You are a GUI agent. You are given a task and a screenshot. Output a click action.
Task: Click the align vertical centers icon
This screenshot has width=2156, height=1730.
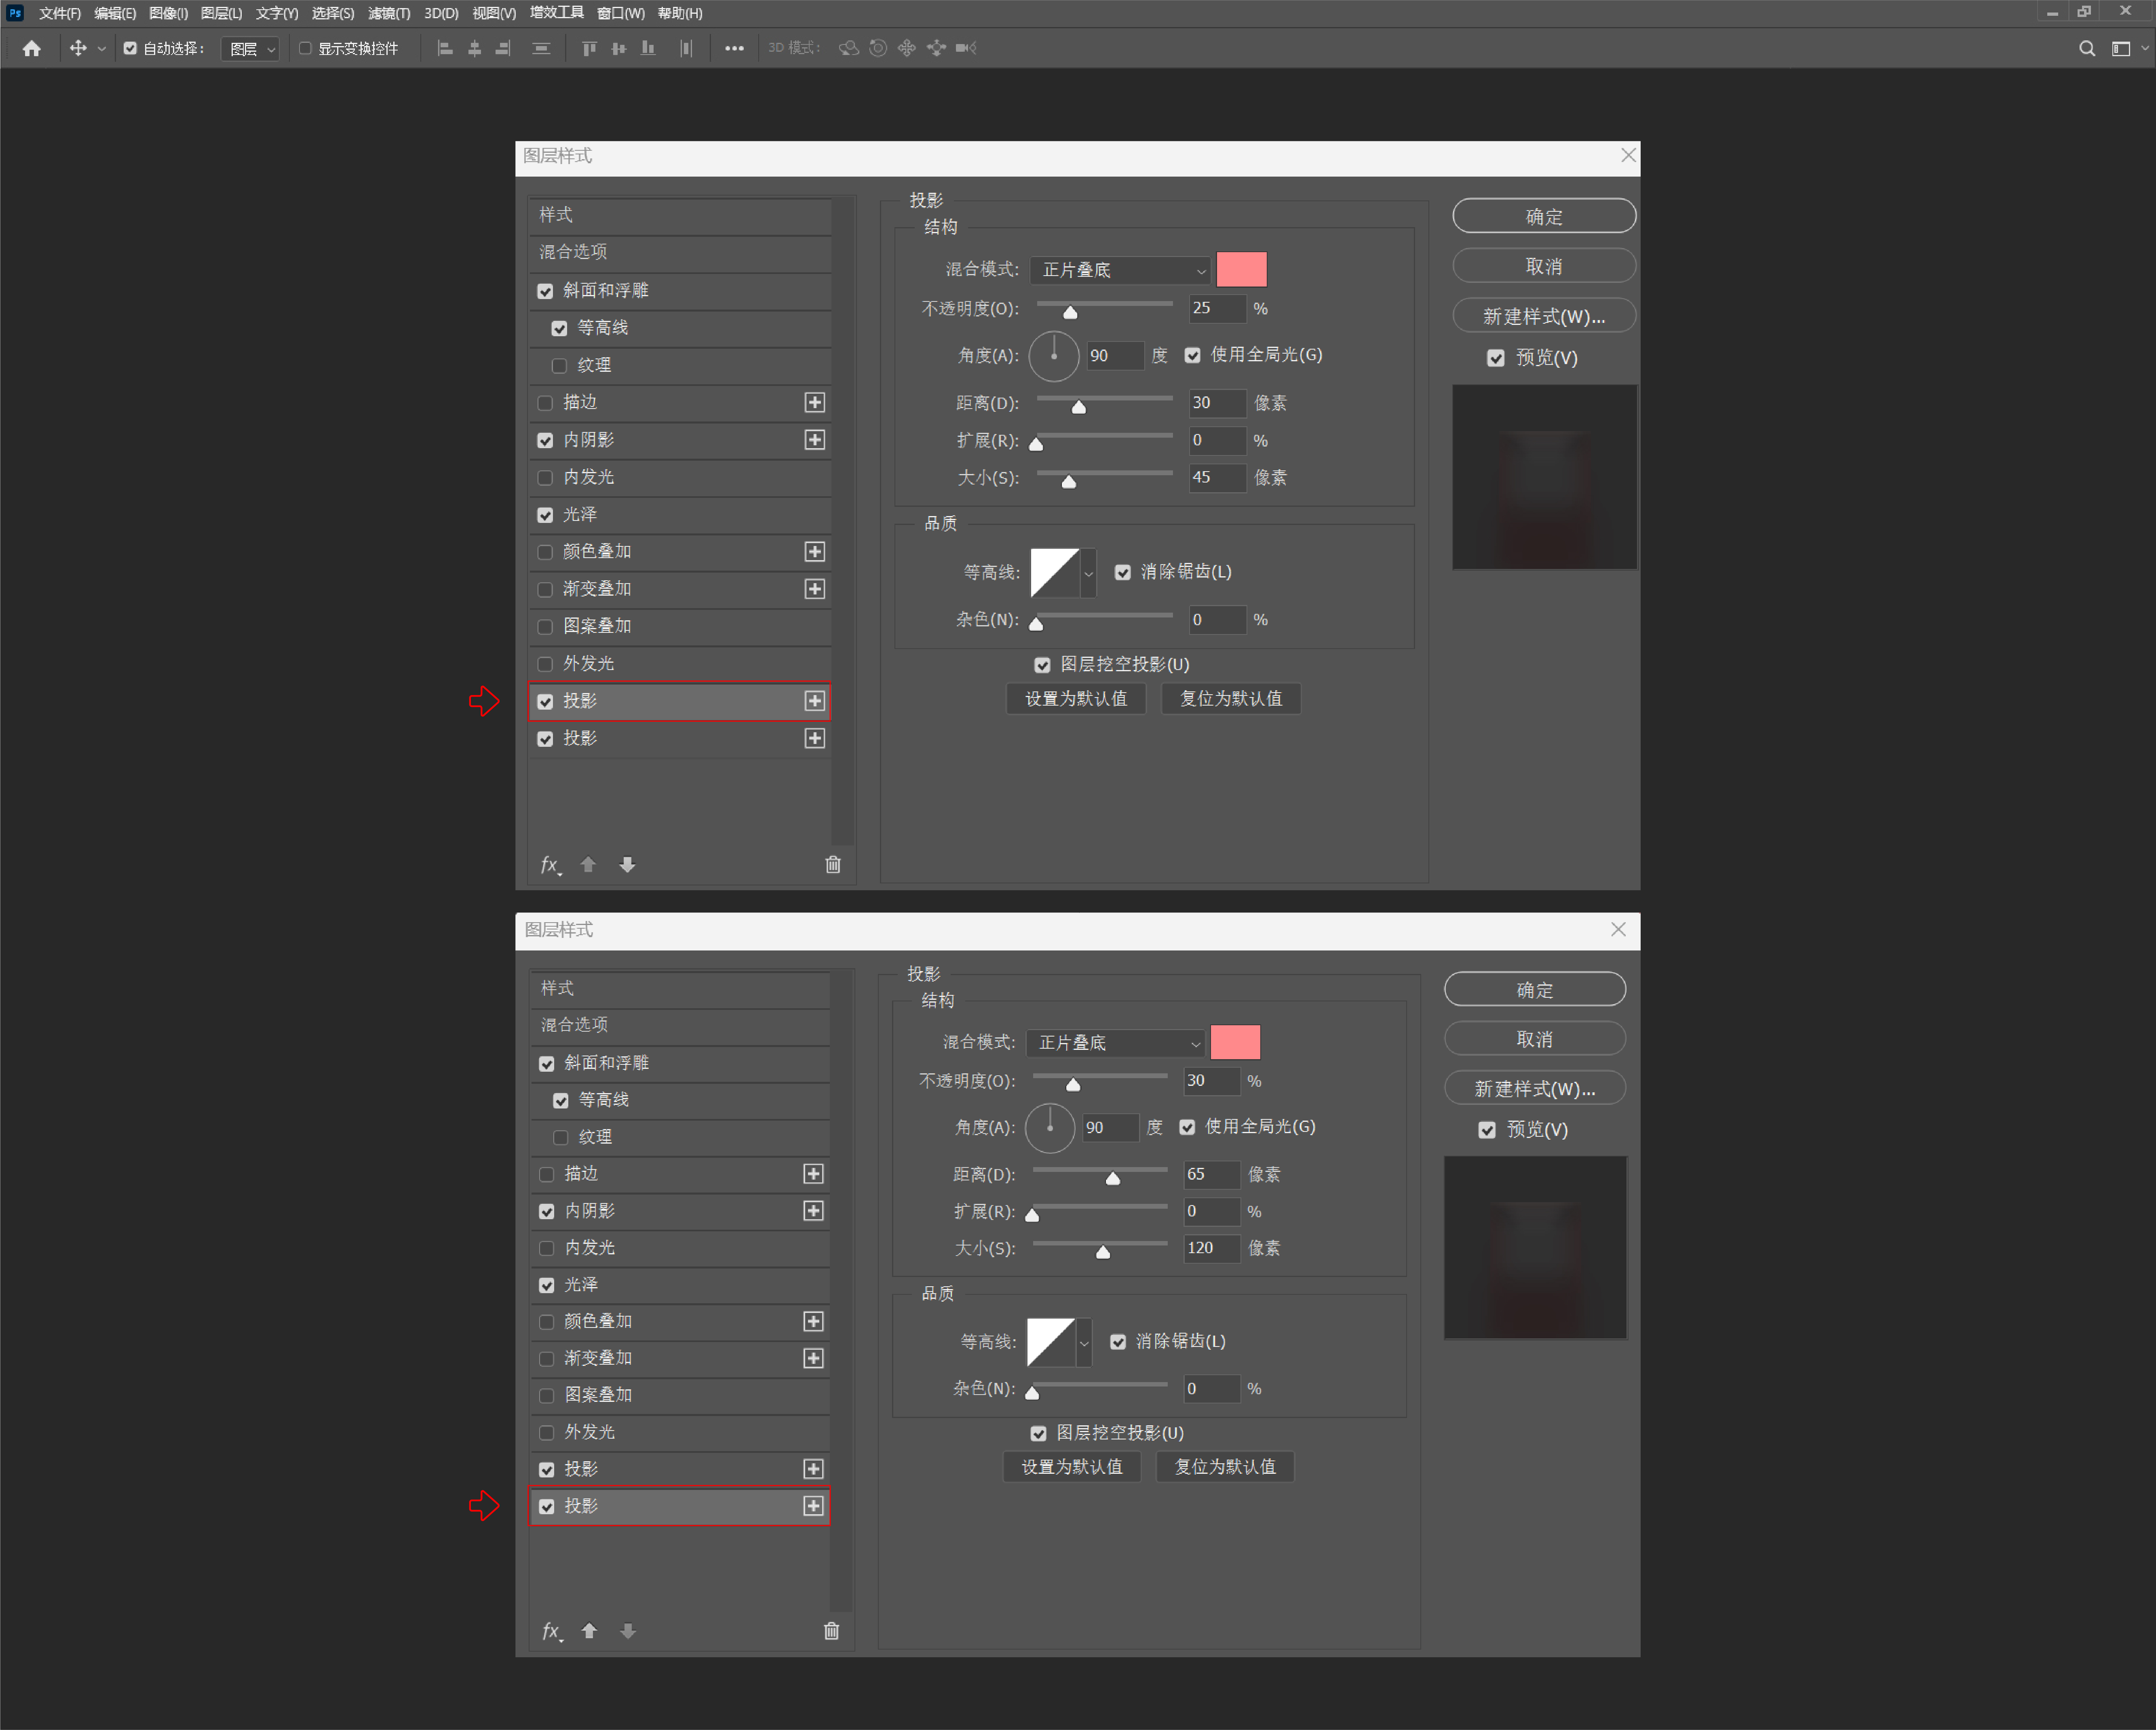click(x=619, y=48)
